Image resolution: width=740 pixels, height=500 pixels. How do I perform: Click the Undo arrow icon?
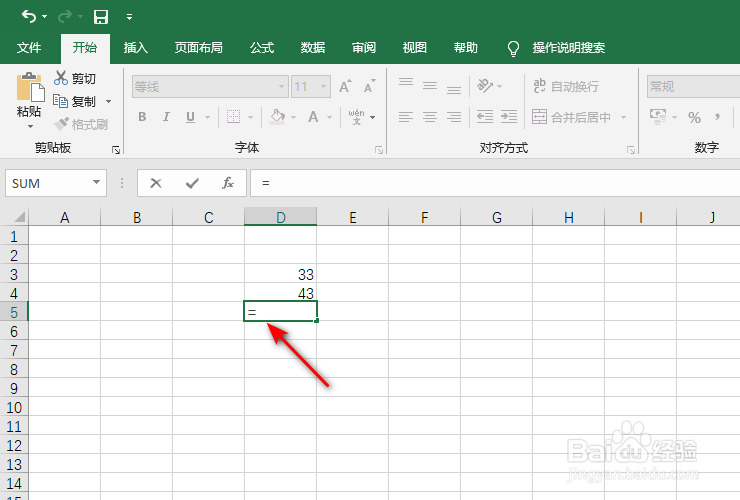click(x=29, y=17)
